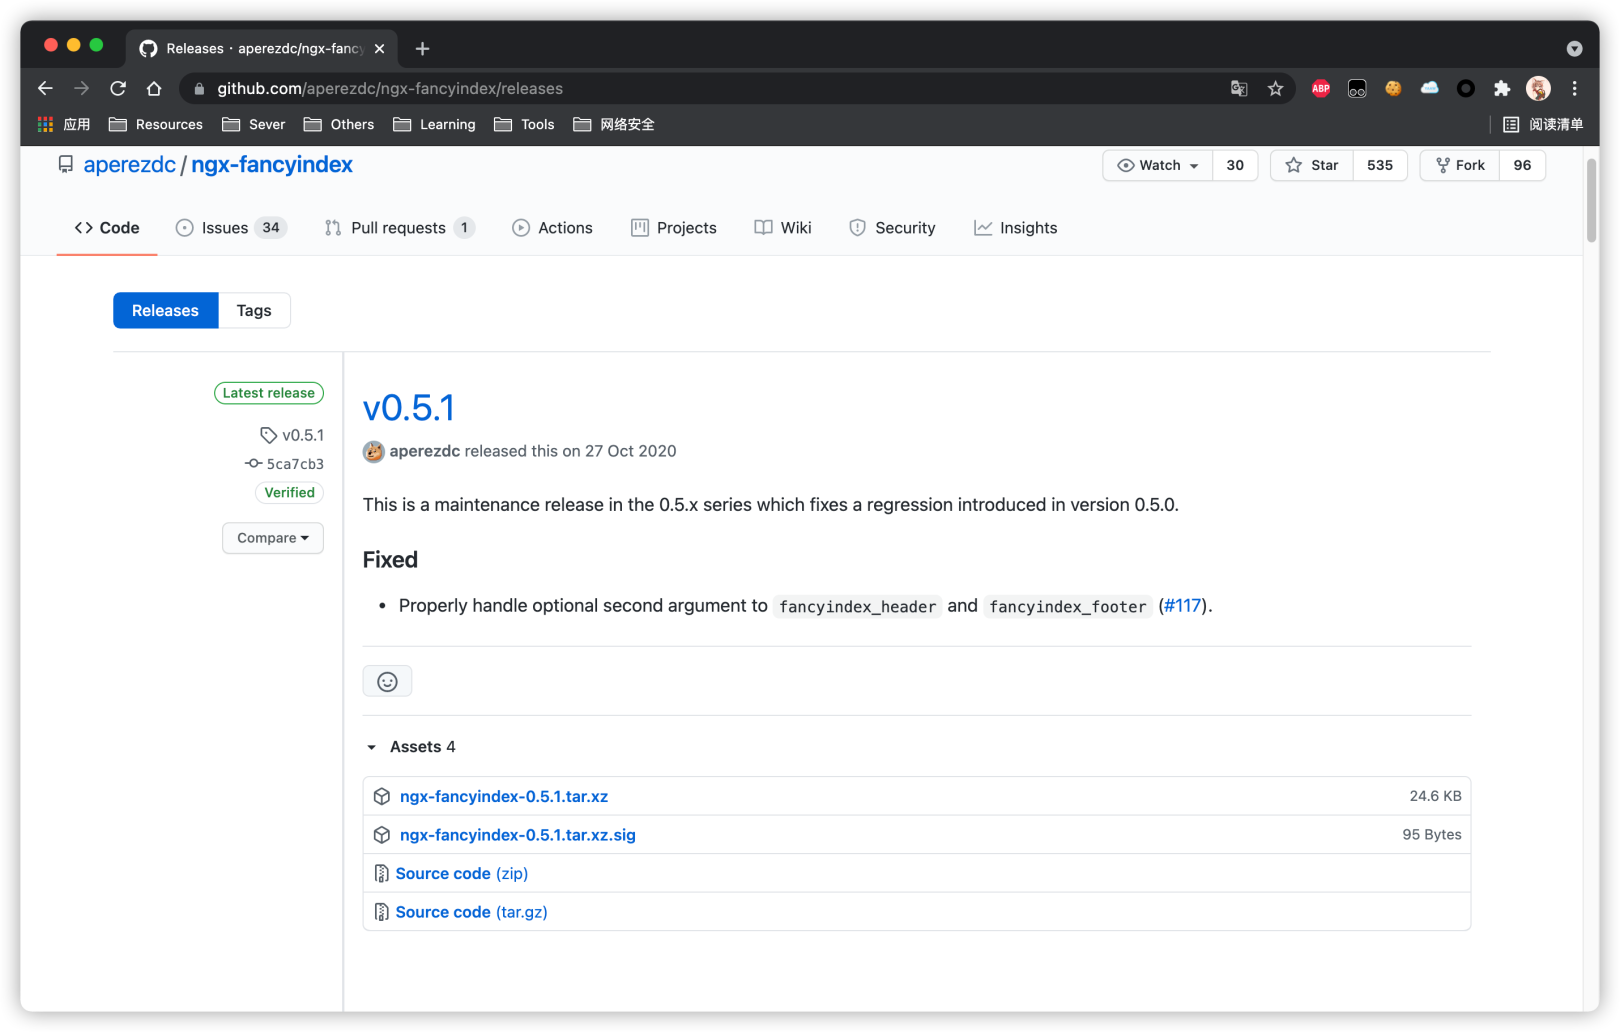1620x1032 pixels.
Task: Add an emoji reaction to the release
Action: (387, 681)
